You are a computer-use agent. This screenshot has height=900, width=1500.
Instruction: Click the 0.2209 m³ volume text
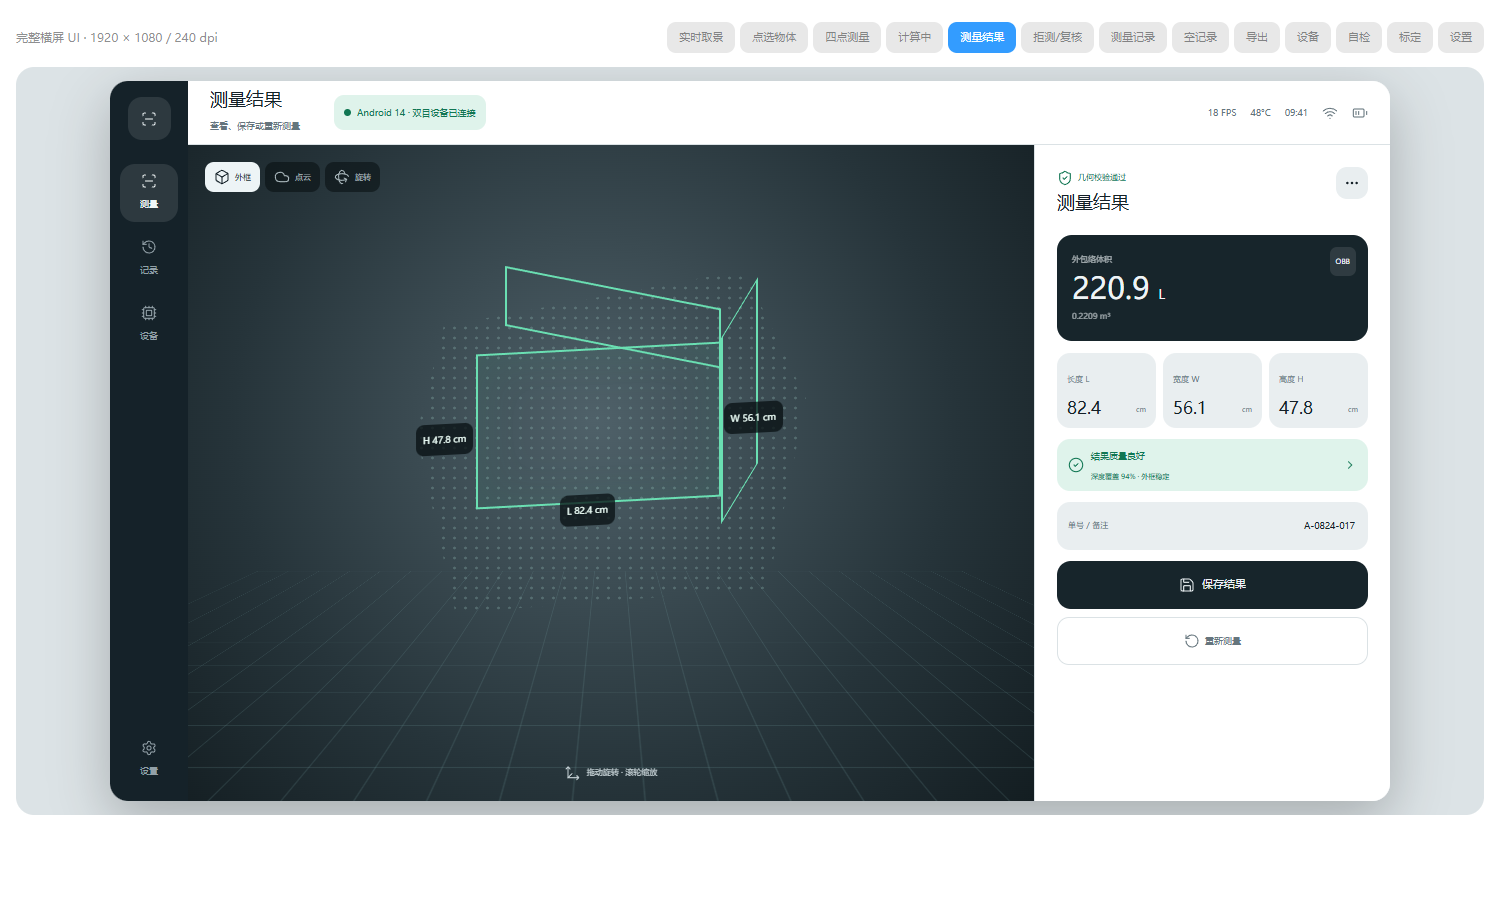tap(1091, 316)
